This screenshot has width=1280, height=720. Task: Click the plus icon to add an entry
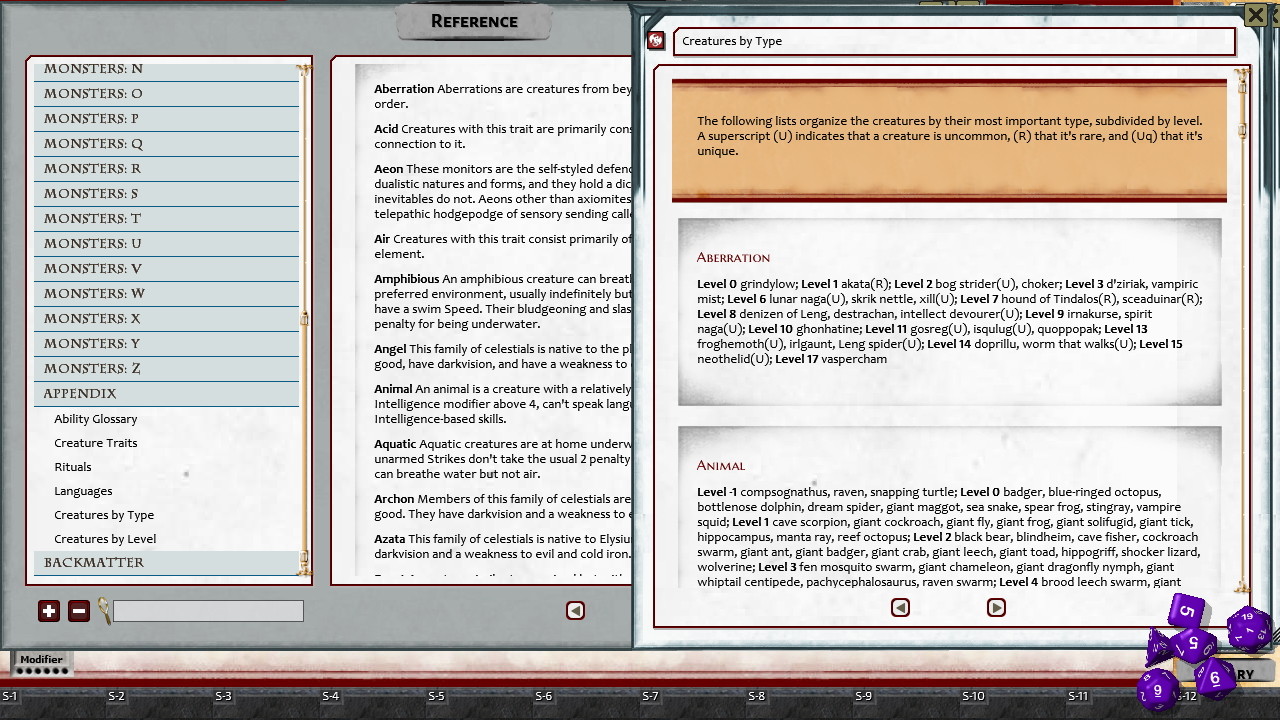[x=49, y=610]
